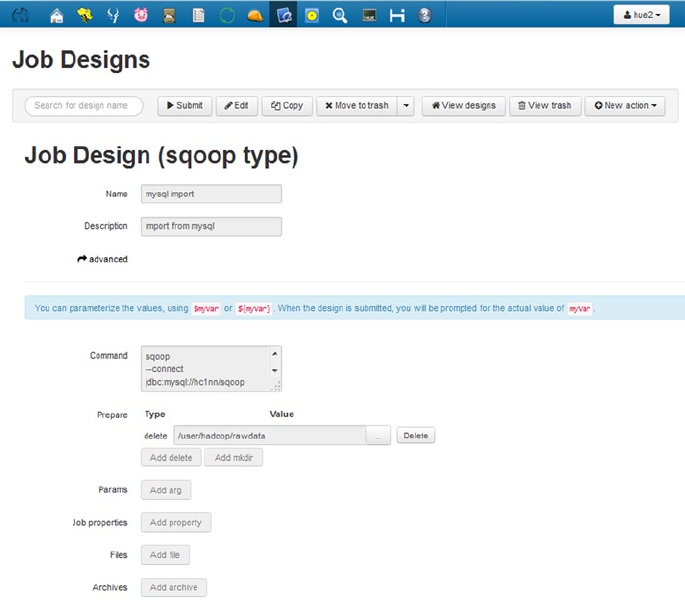Click the Archives label
This screenshot has height=609, width=685.
110,588
